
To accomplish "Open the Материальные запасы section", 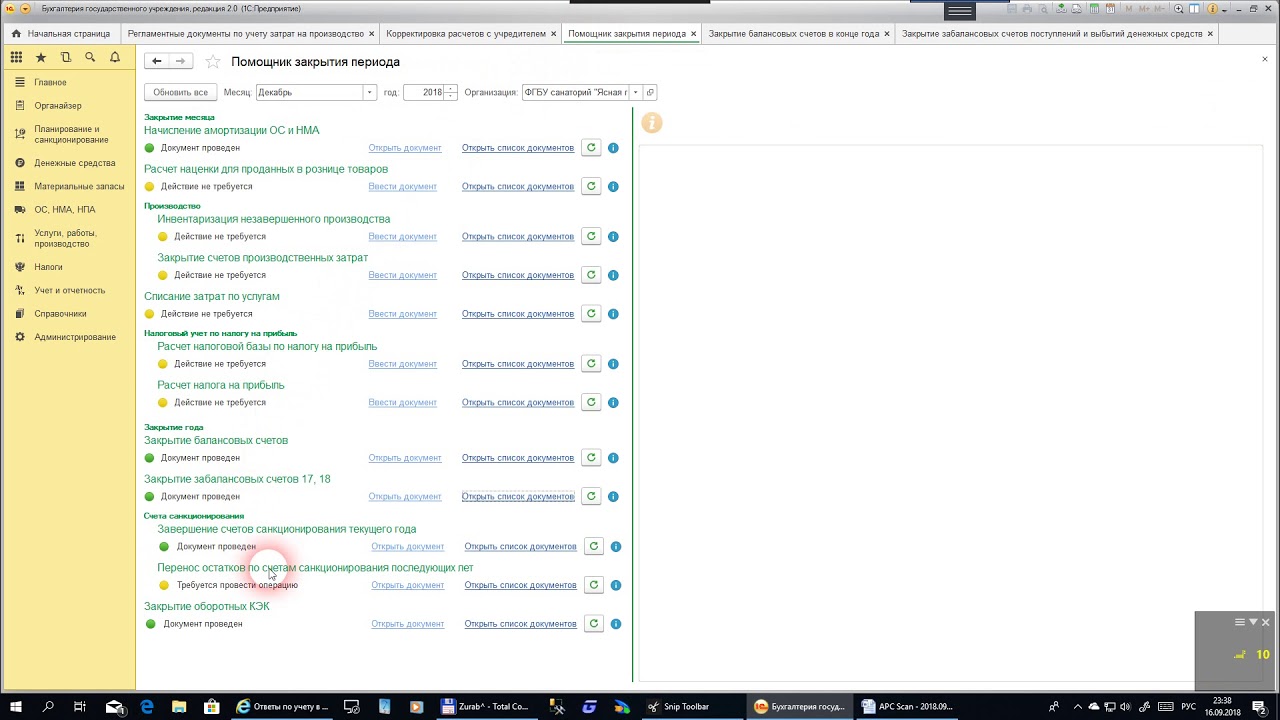I will [x=79, y=186].
